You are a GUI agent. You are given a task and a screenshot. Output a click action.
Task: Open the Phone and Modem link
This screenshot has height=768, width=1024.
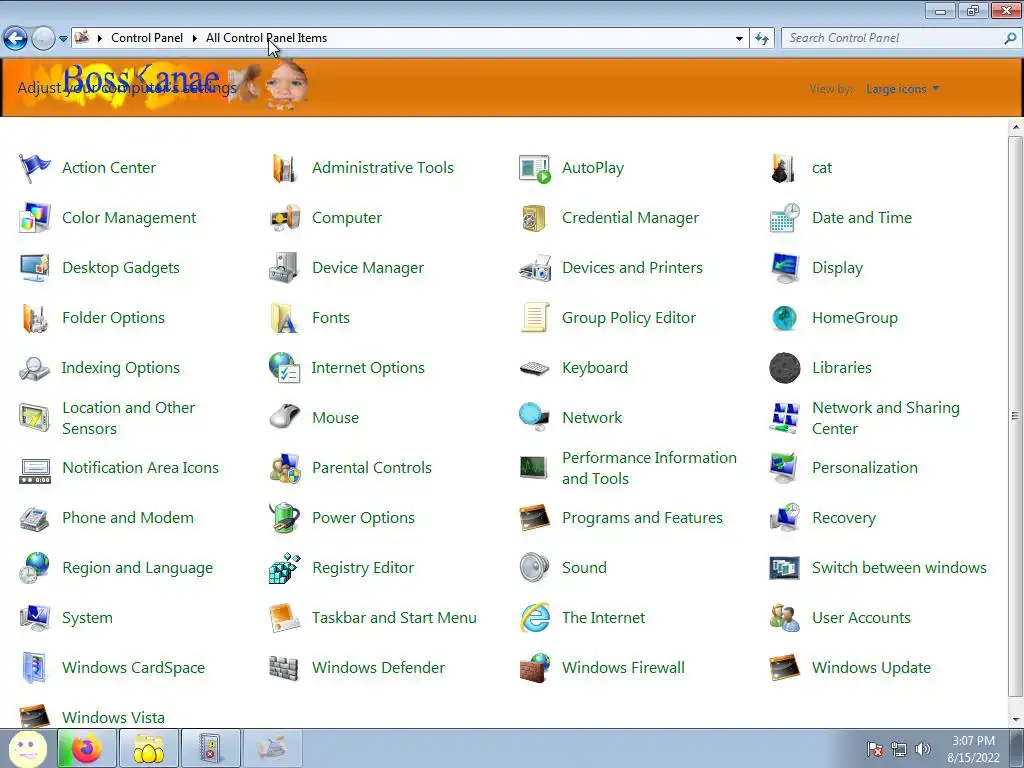pyautogui.click(x=128, y=518)
